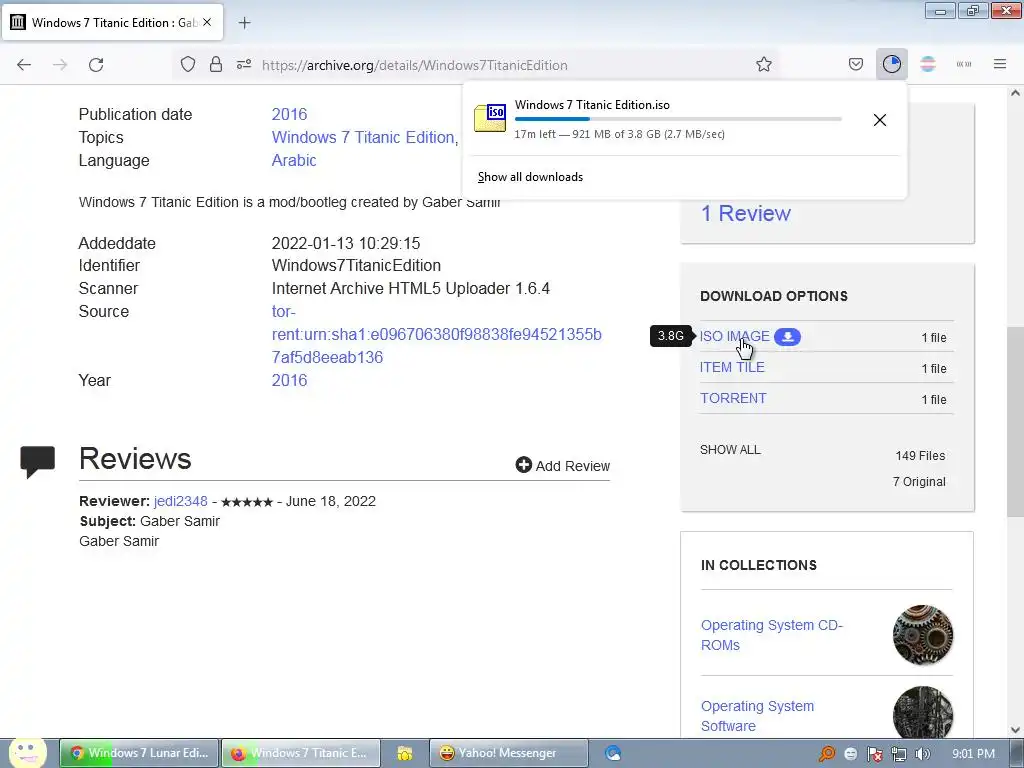Screen dimensions: 1024x768
Task: Click the ISO file icon in the downloads panel
Action: pos(490,118)
